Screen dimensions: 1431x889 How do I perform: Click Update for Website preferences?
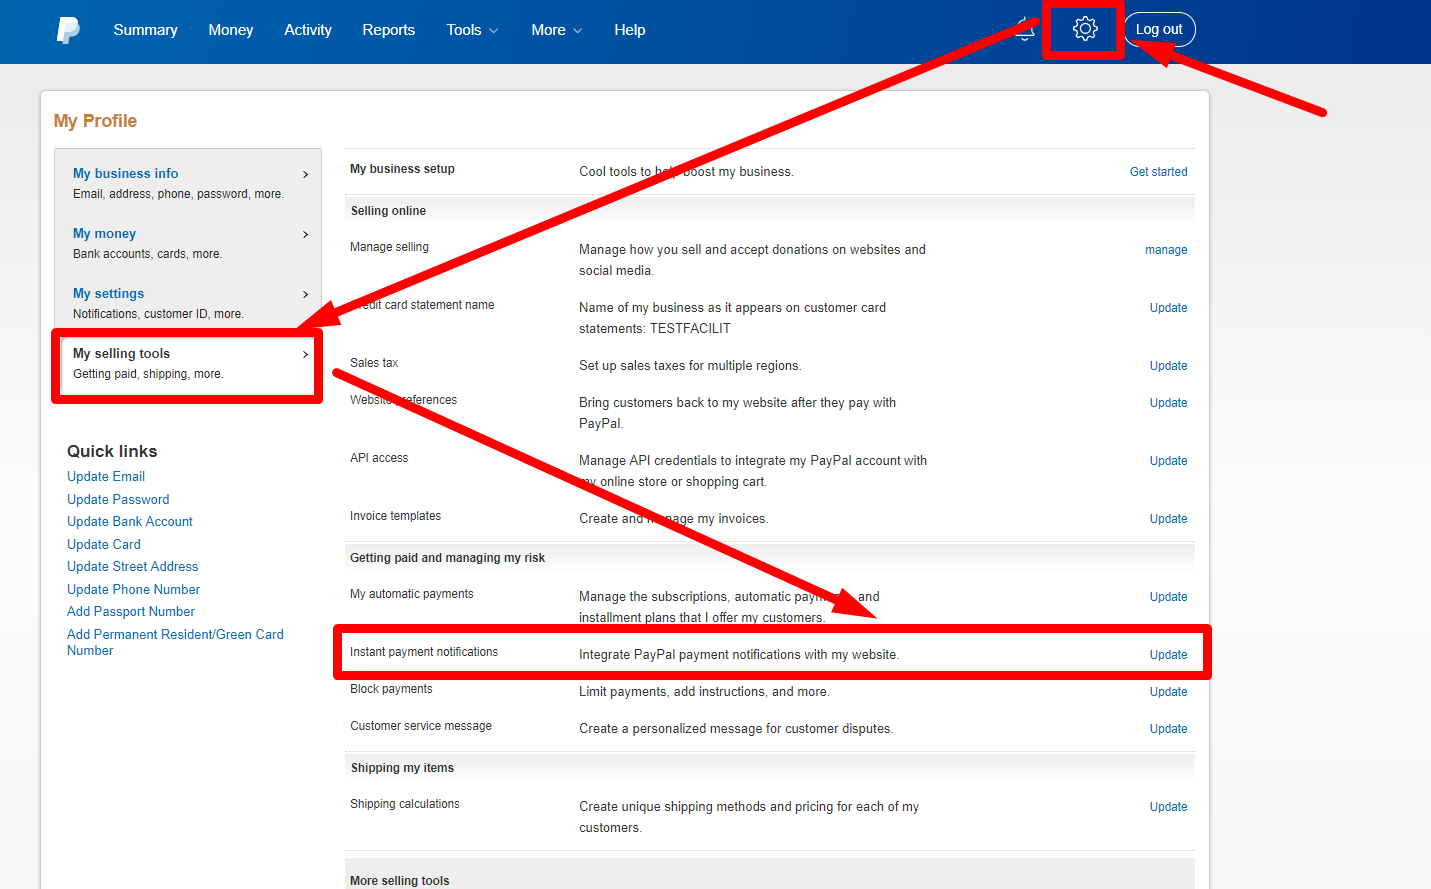coord(1169,403)
